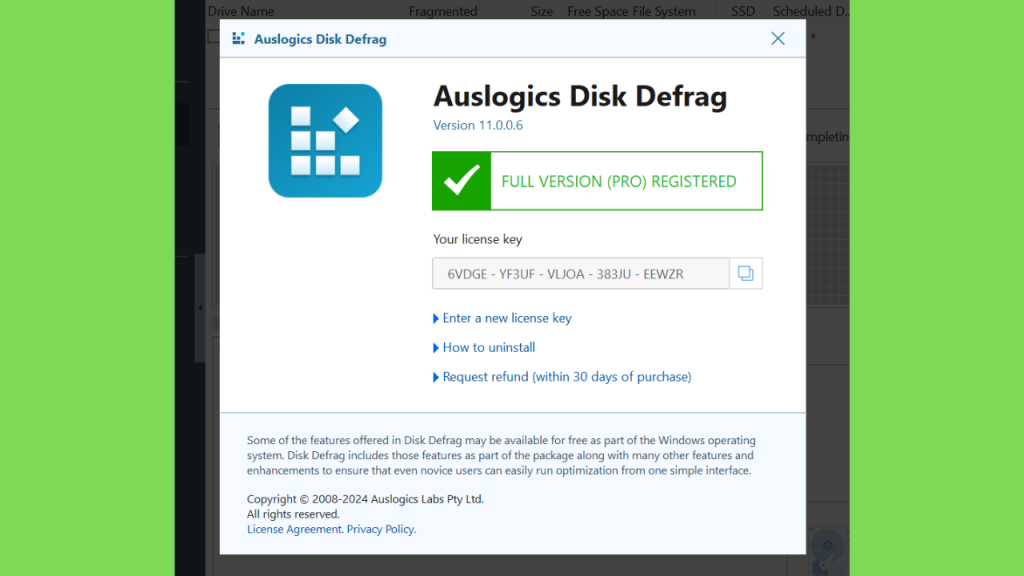This screenshot has width=1024, height=576.
Task: Expand the arrow beside How to uninstall
Action: click(436, 348)
